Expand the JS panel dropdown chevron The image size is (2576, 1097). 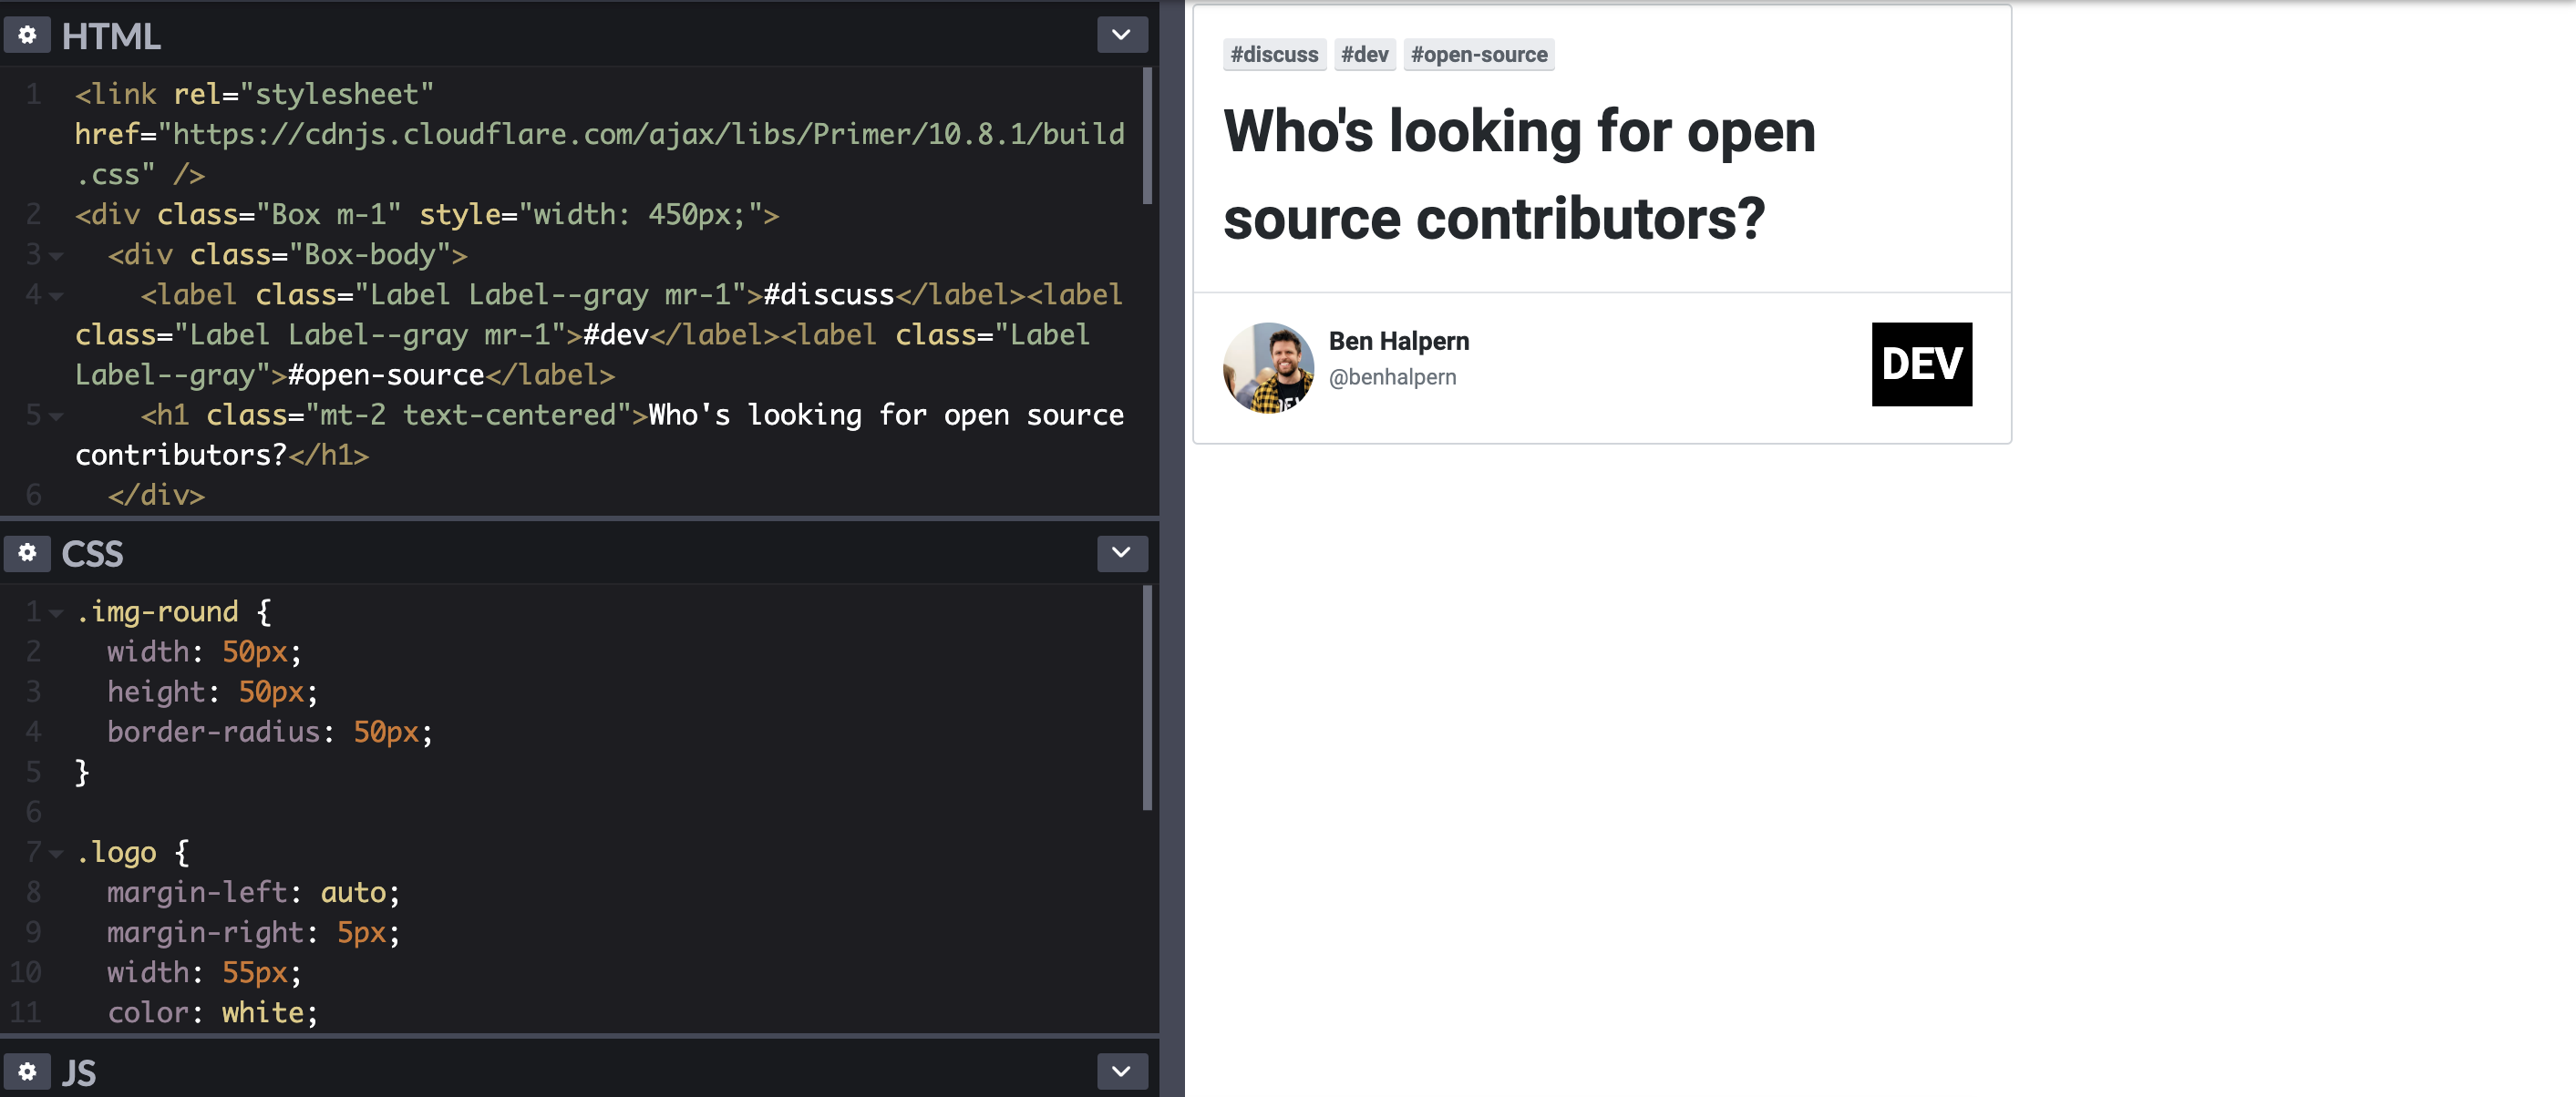1121,1071
